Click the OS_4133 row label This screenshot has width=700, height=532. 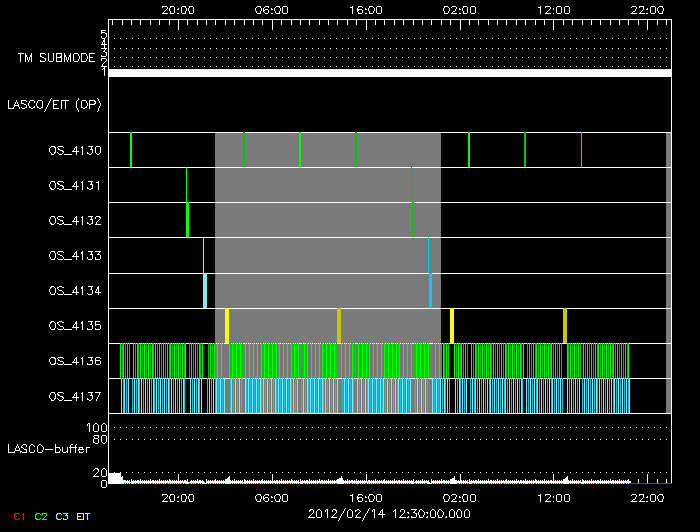tap(75, 256)
